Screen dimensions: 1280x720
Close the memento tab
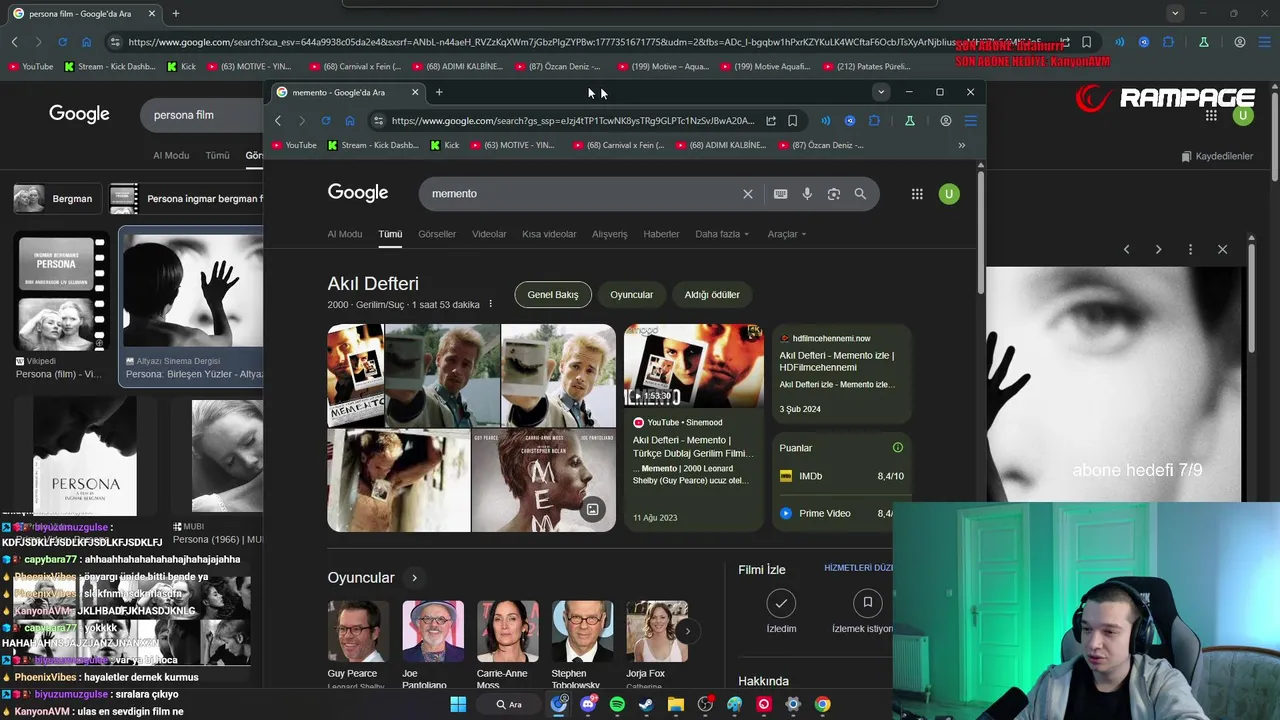click(415, 92)
